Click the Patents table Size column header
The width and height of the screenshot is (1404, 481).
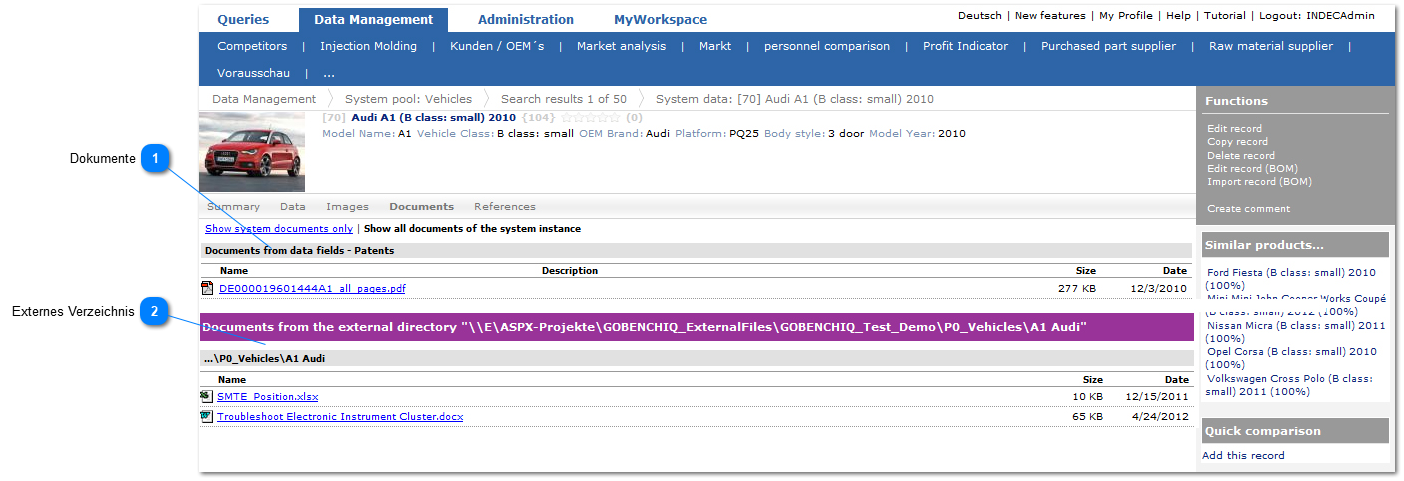point(1085,271)
